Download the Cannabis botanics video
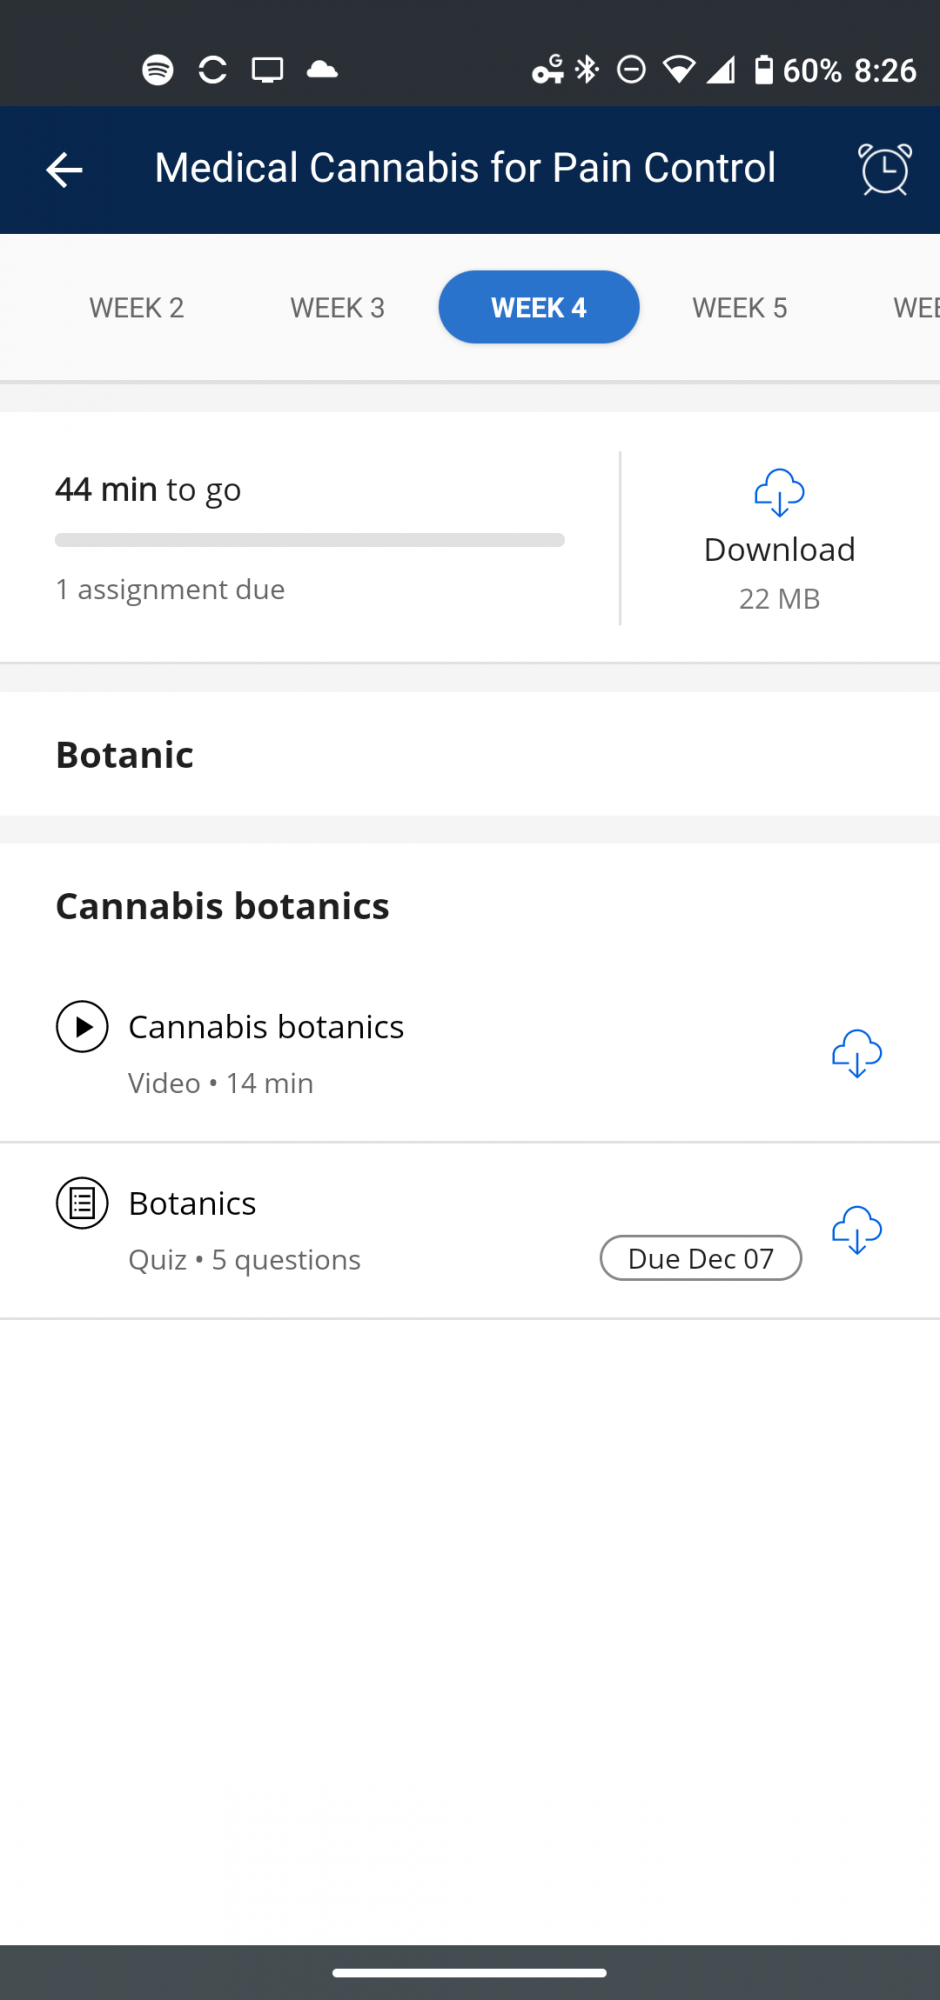Viewport: 940px width, 2000px height. click(857, 1053)
